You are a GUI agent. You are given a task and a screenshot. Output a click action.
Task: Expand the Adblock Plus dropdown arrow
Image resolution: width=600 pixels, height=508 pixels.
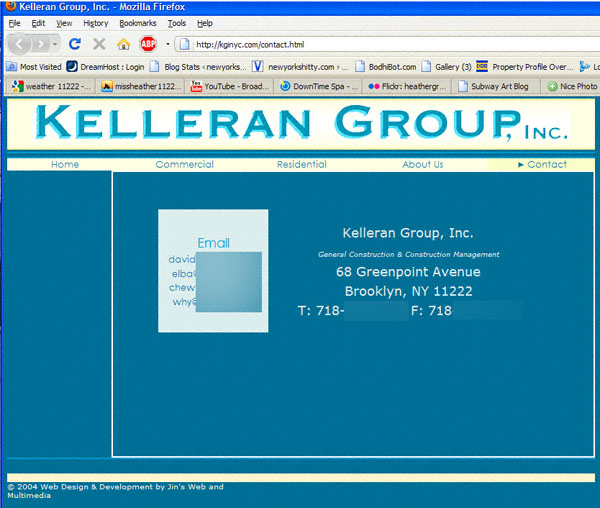pos(166,44)
